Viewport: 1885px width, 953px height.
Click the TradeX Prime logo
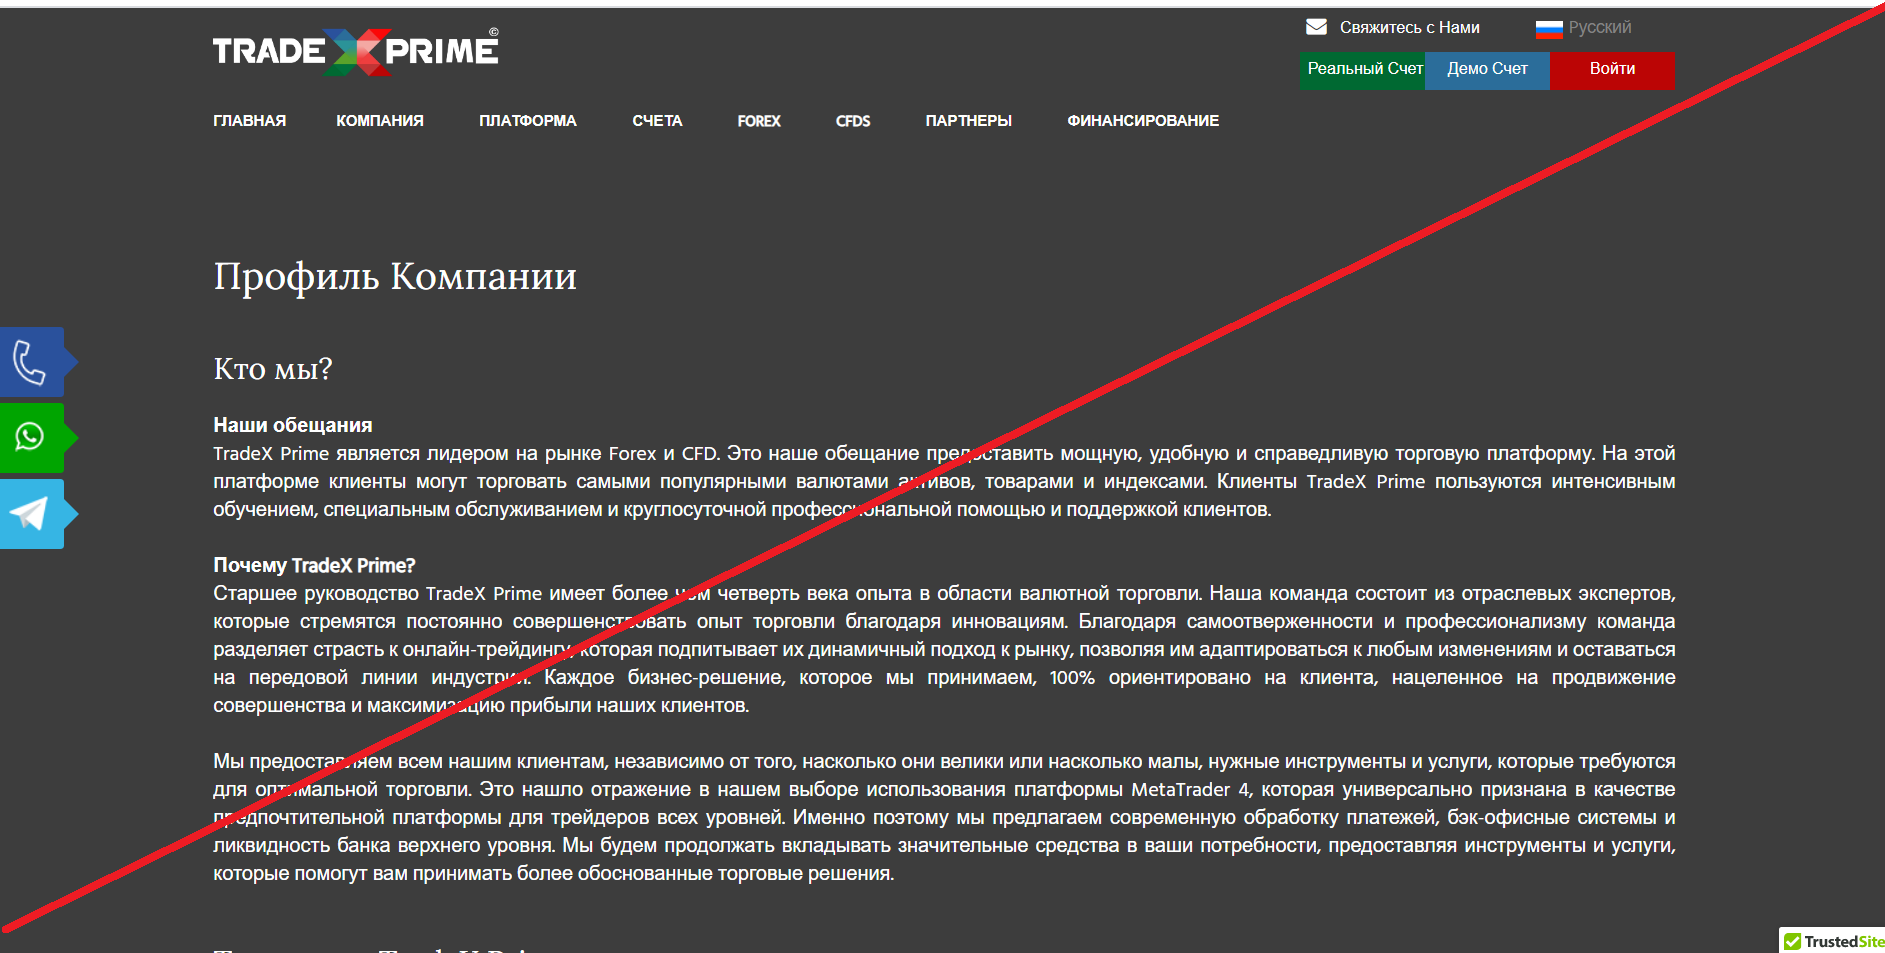355,51
